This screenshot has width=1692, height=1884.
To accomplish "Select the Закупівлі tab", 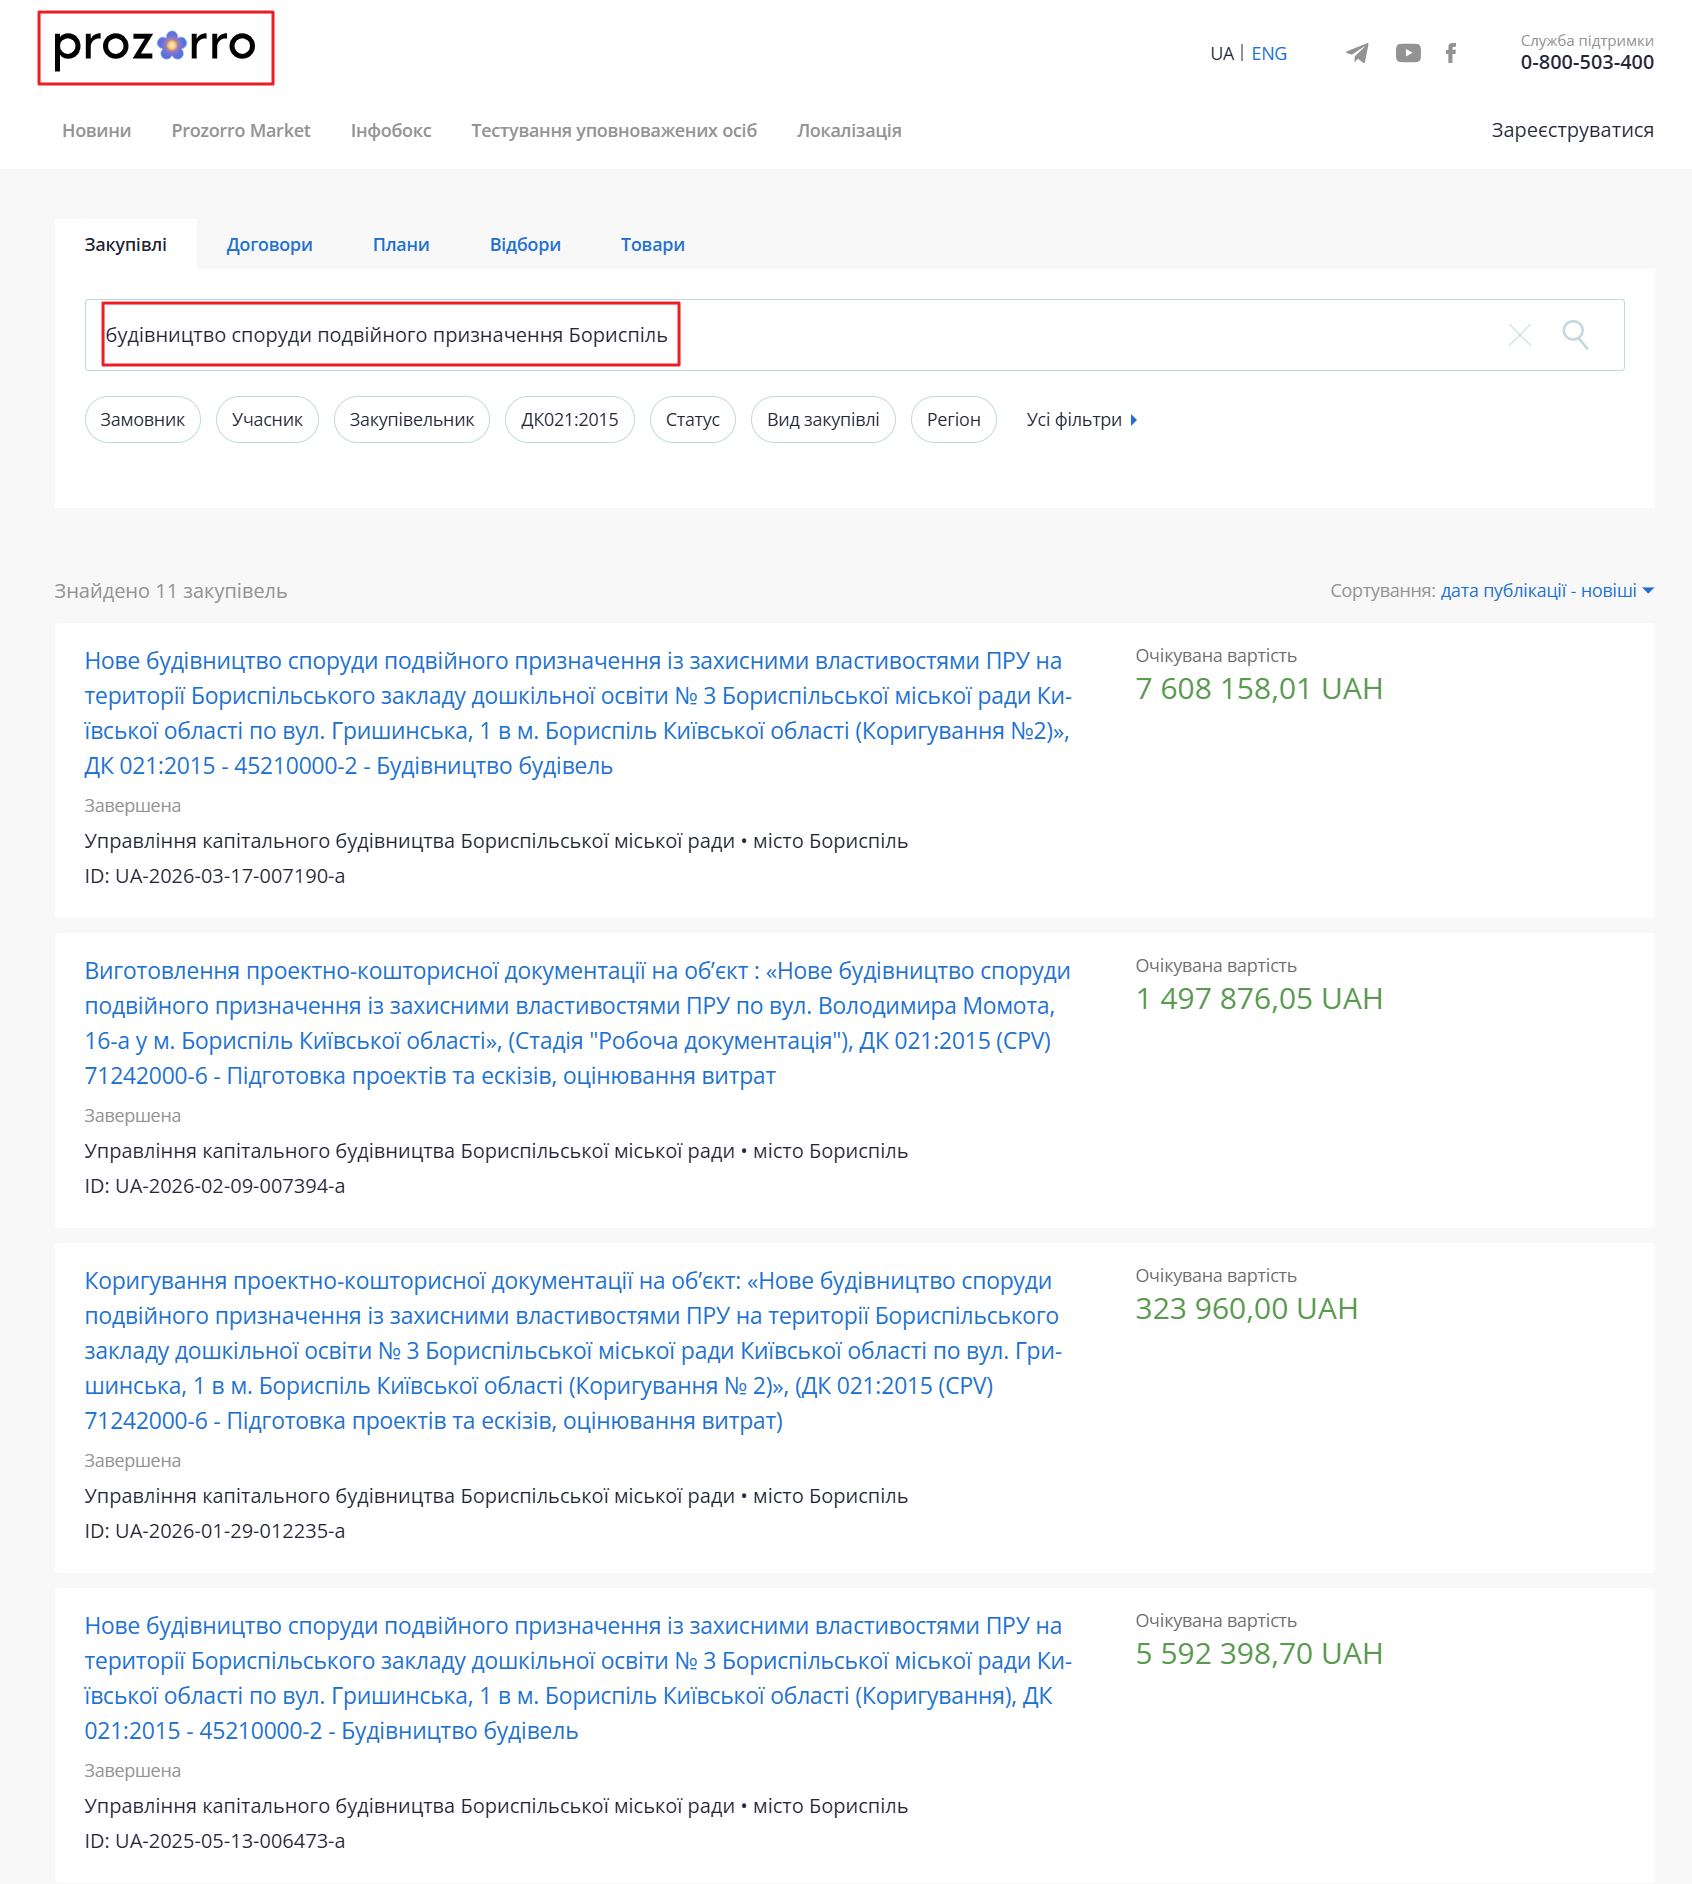I will (x=126, y=244).
